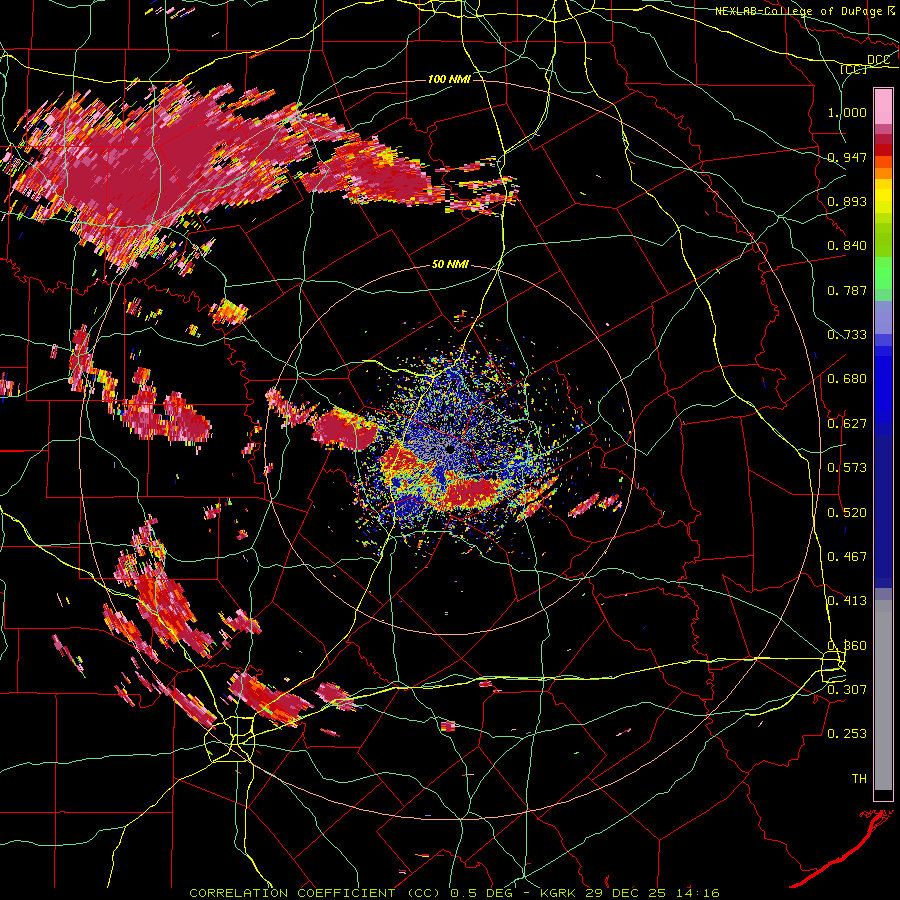Select the 0.573 scale value
Screen dimensions: 900x900
point(847,467)
